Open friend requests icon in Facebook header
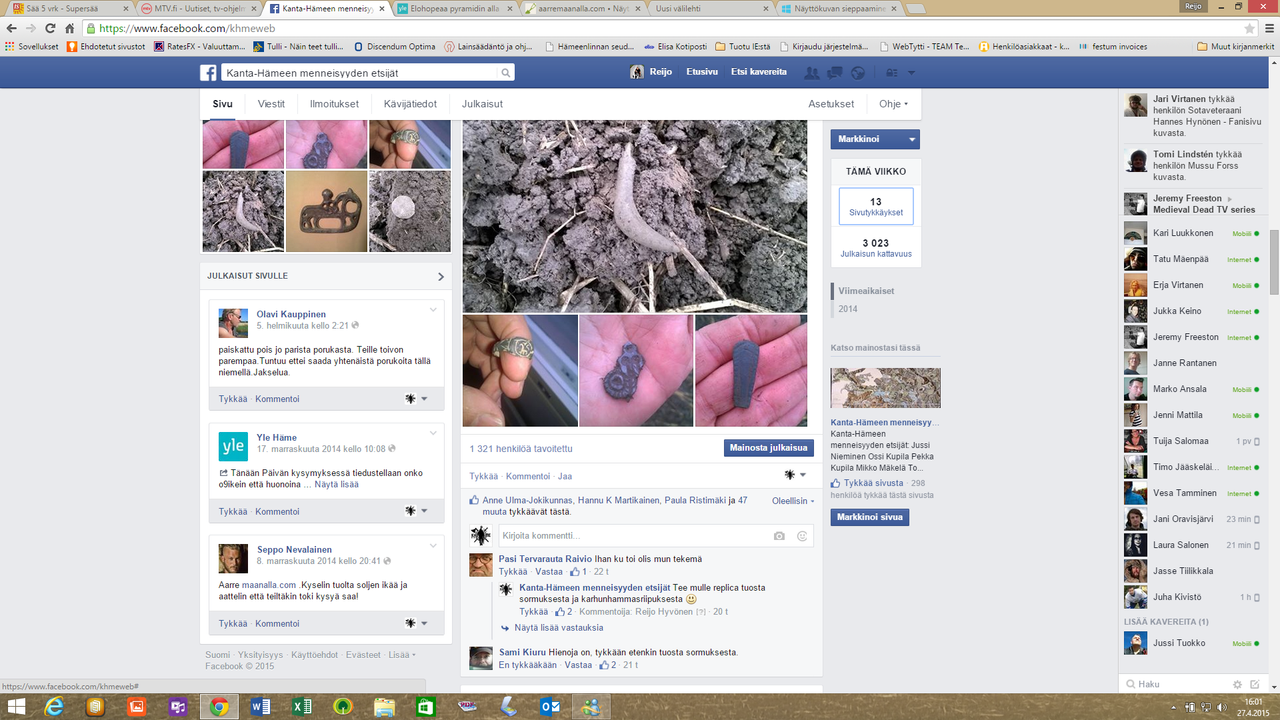The image size is (1280, 720). (811, 73)
